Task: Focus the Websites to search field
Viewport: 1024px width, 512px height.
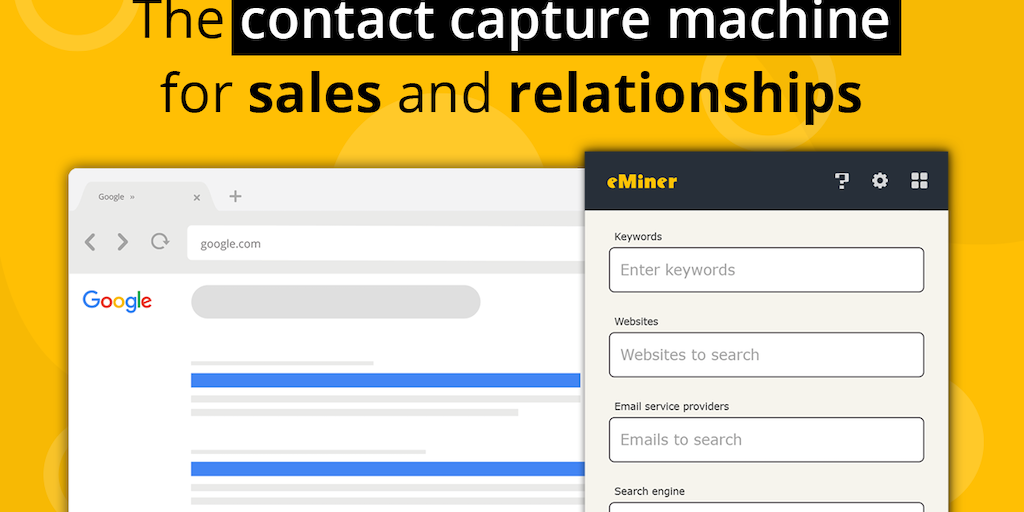Action: pyautogui.click(x=766, y=355)
